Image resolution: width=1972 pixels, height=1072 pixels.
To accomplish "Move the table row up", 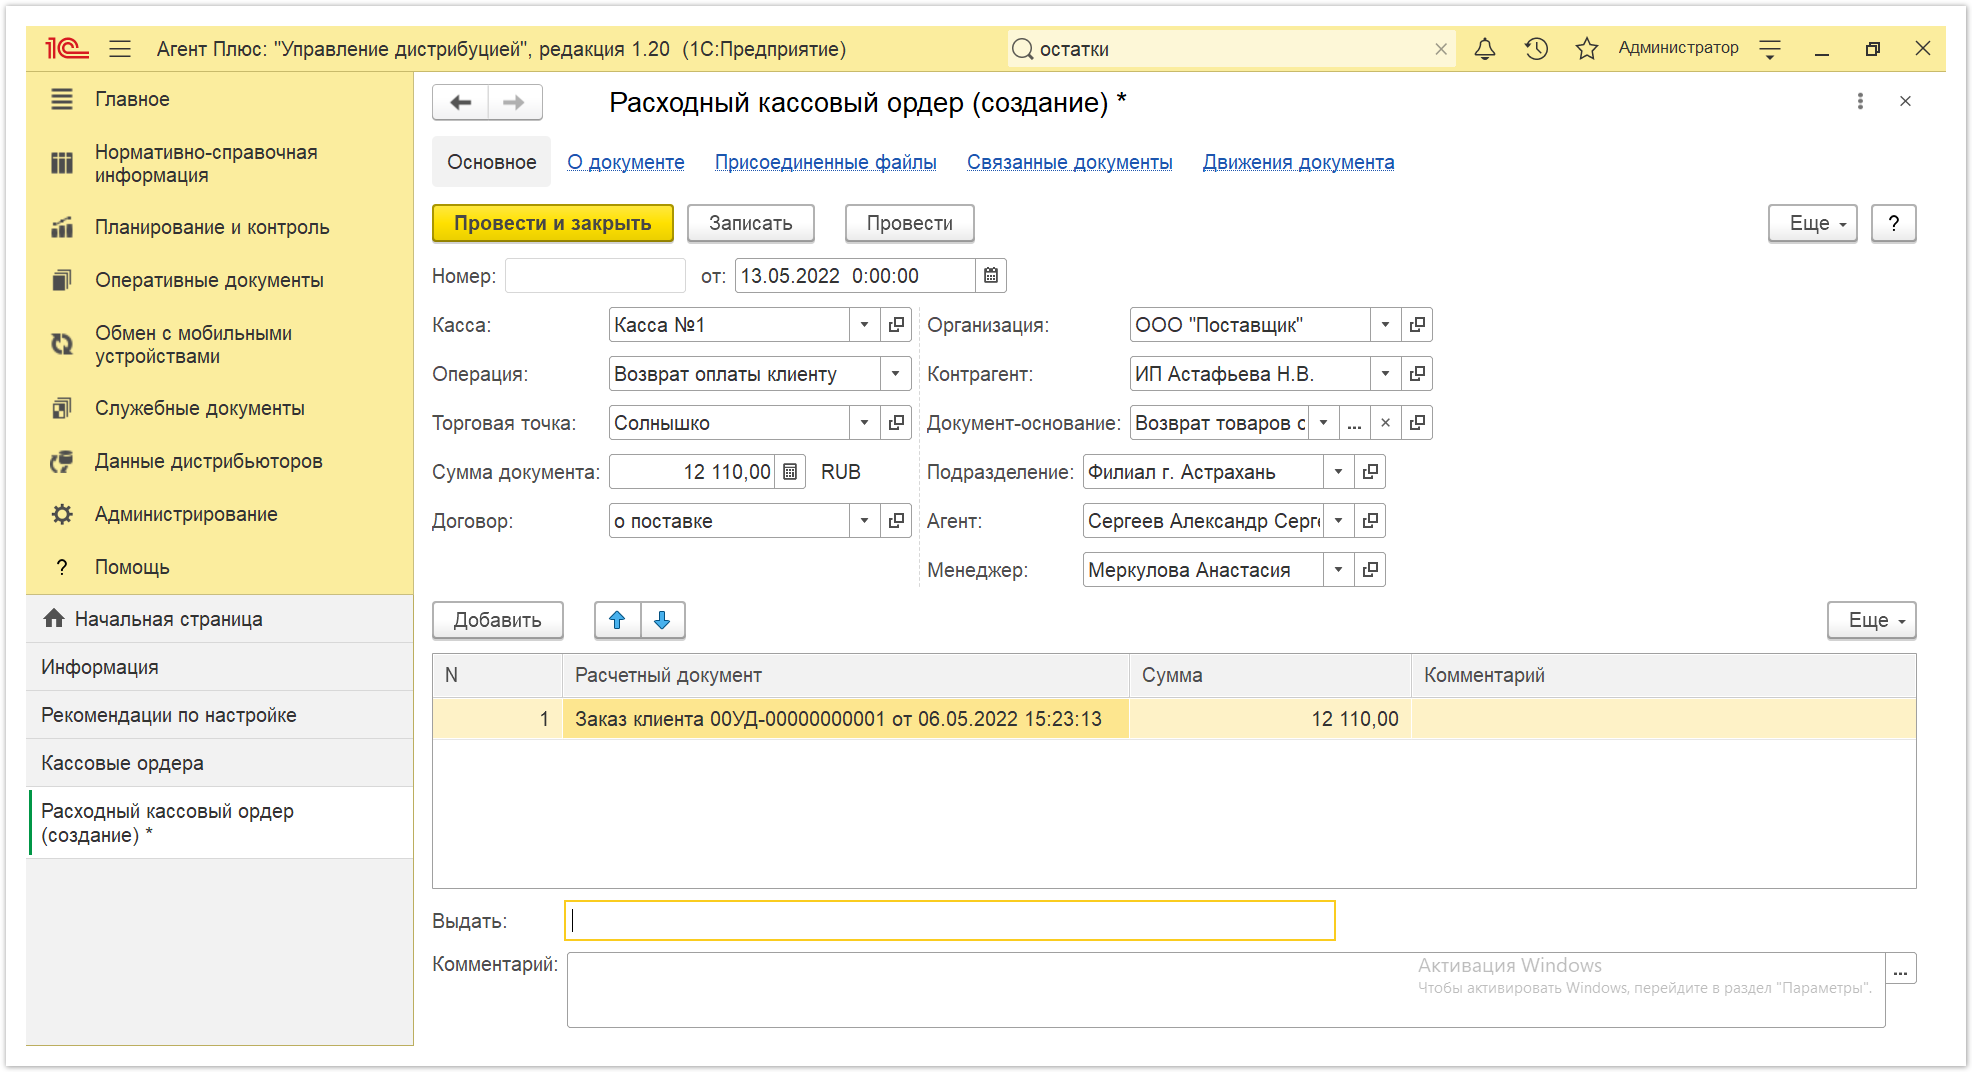I will click(x=617, y=620).
